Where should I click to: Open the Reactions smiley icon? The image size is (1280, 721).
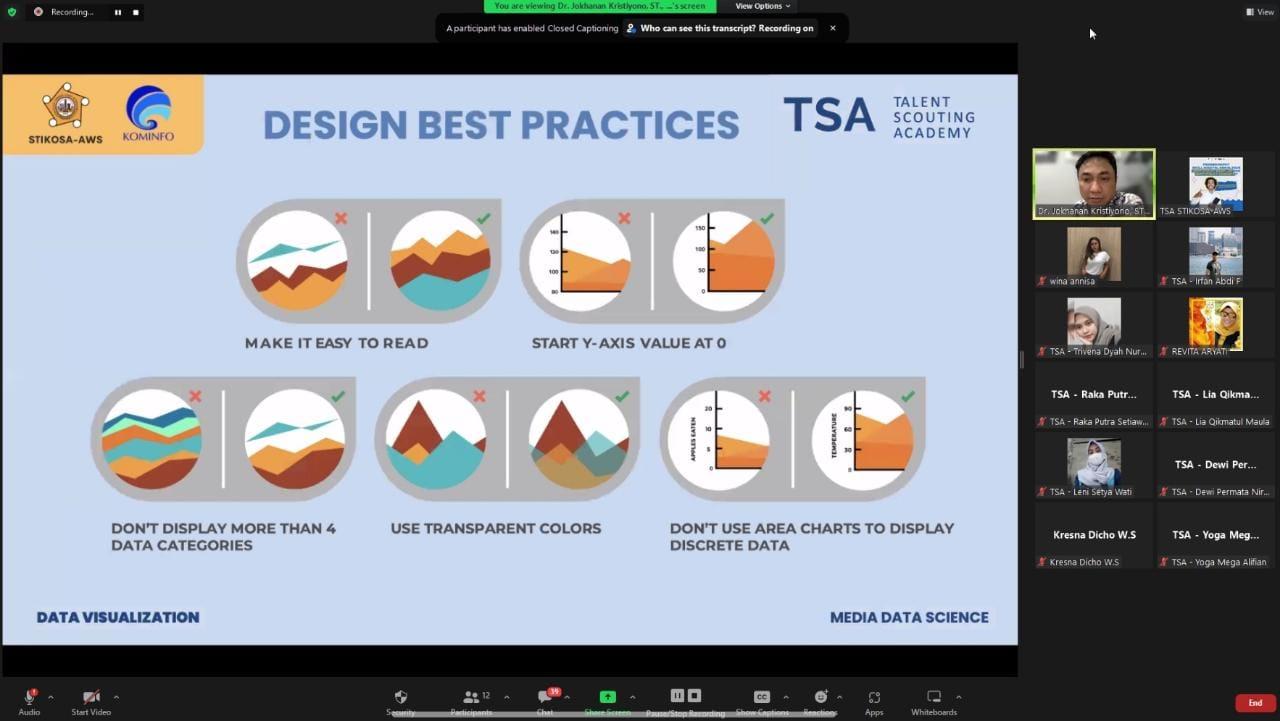(x=820, y=697)
